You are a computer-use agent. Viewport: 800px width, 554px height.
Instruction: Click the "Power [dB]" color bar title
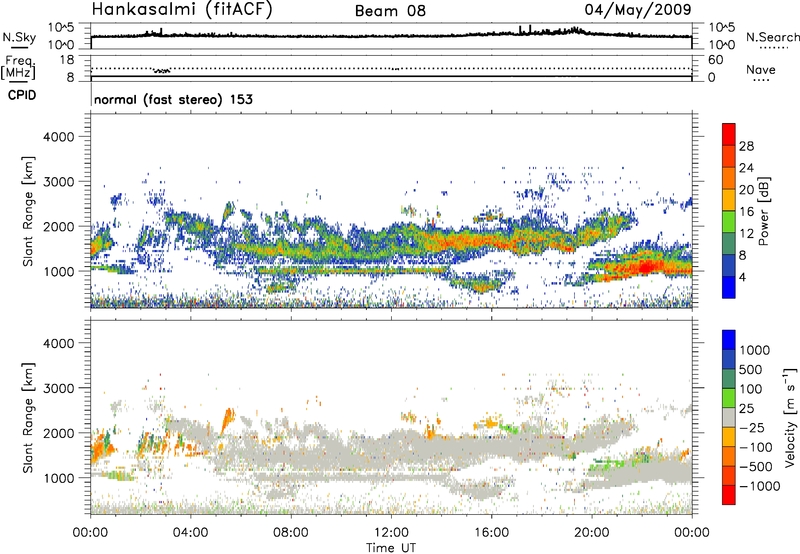pyautogui.click(x=764, y=211)
